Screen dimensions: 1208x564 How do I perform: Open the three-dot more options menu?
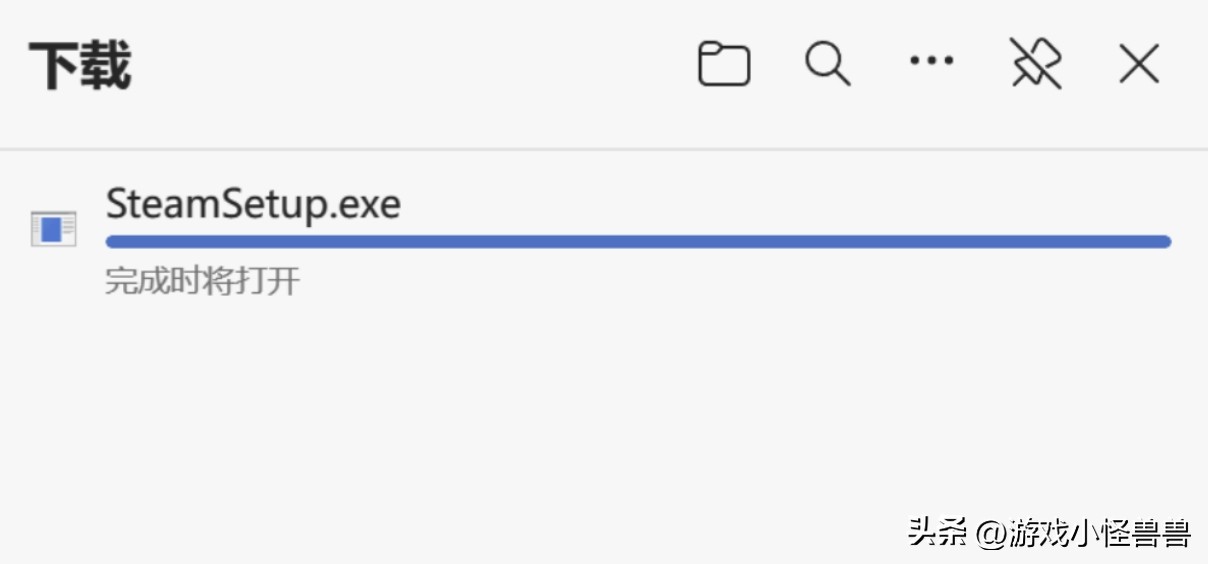coord(931,62)
